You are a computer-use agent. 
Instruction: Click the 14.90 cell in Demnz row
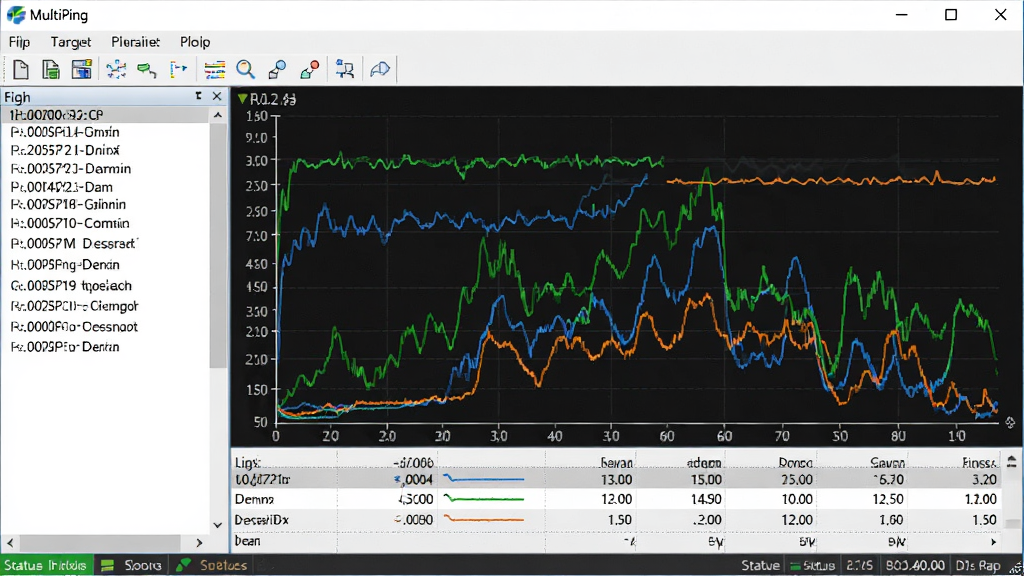(x=705, y=499)
